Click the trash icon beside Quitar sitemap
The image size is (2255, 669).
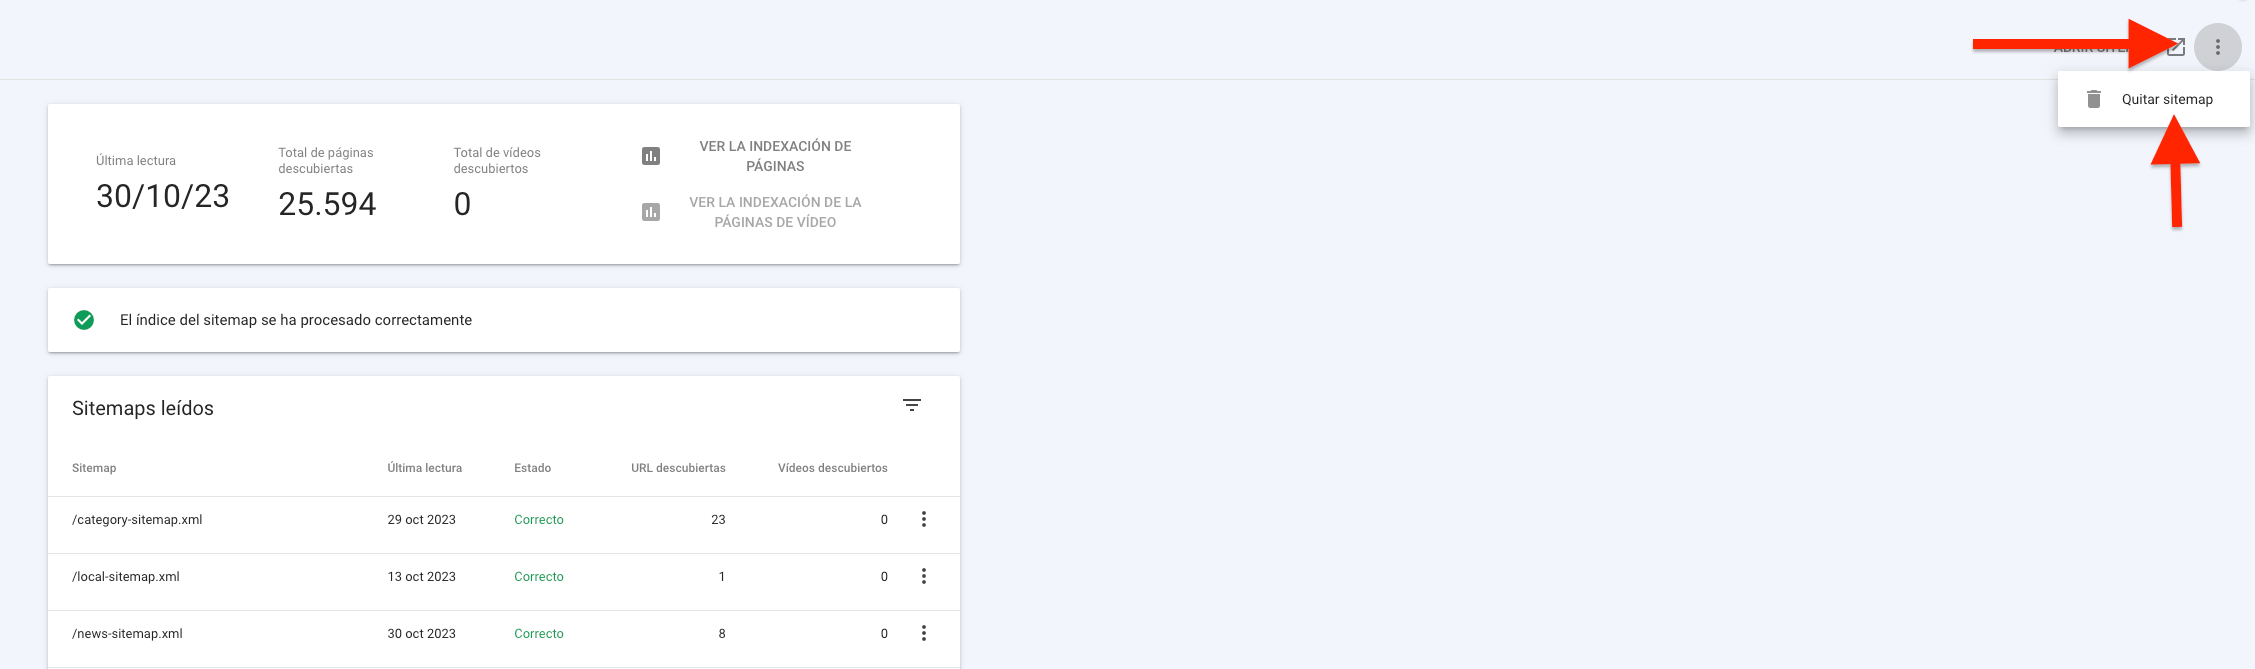(x=2094, y=99)
